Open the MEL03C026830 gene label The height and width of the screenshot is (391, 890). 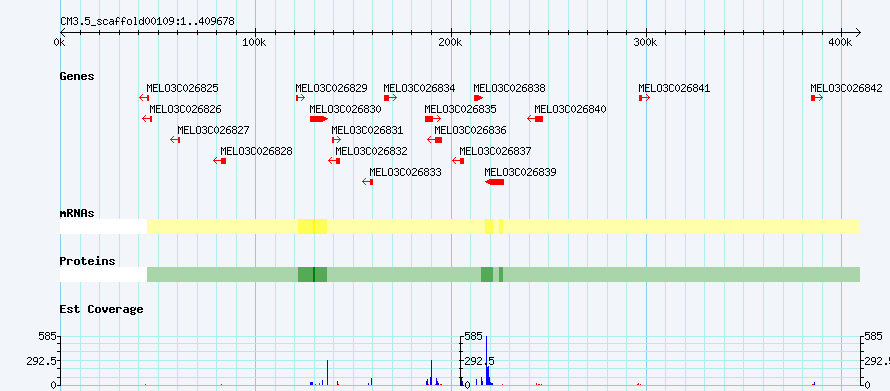pos(345,109)
